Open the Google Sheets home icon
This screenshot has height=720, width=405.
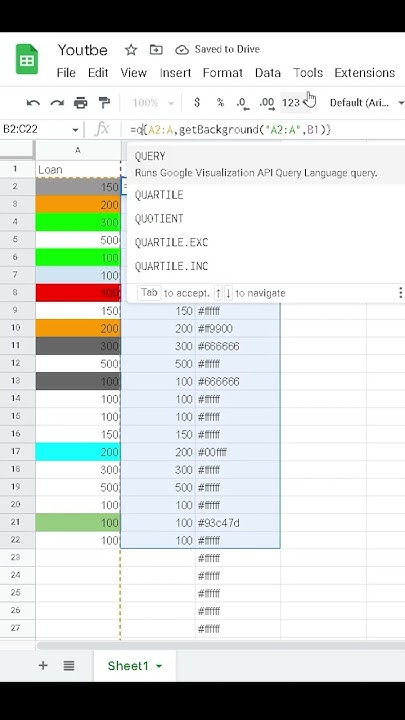coord(27,59)
